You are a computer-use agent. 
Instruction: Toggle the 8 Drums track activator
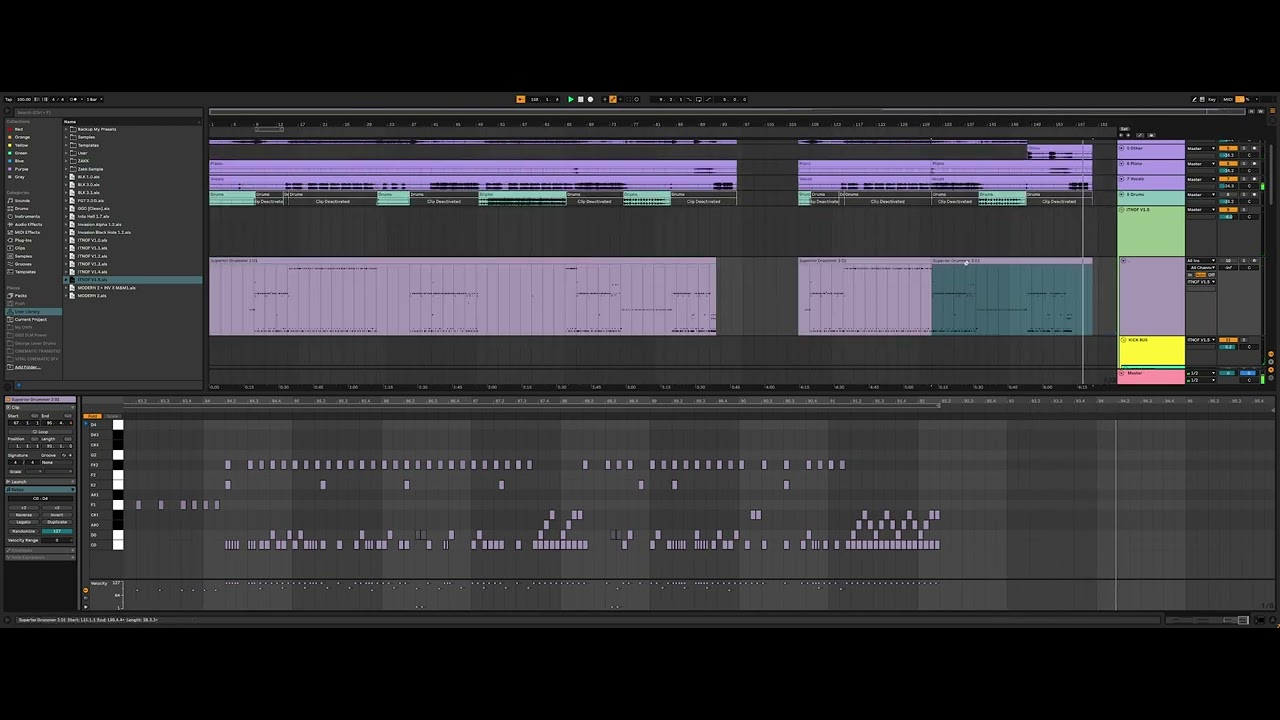coord(1228,194)
